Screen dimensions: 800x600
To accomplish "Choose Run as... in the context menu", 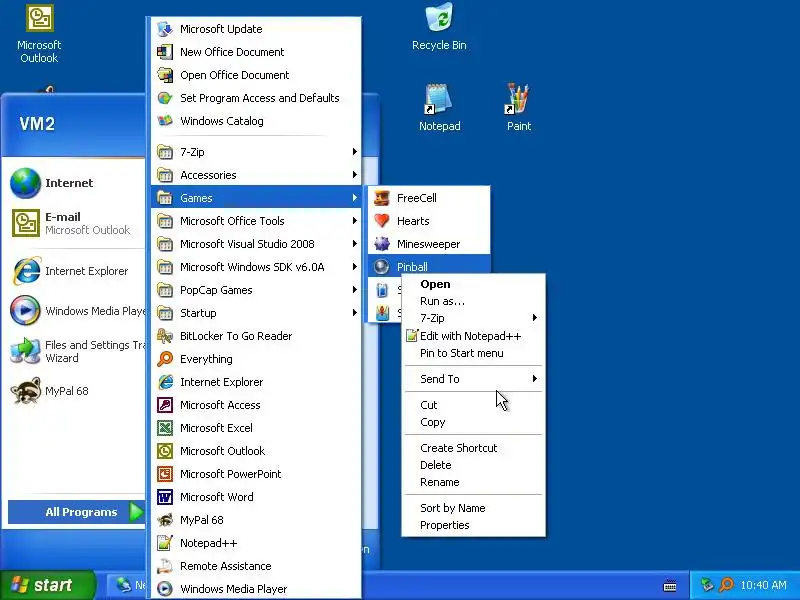I will tap(473, 301).
